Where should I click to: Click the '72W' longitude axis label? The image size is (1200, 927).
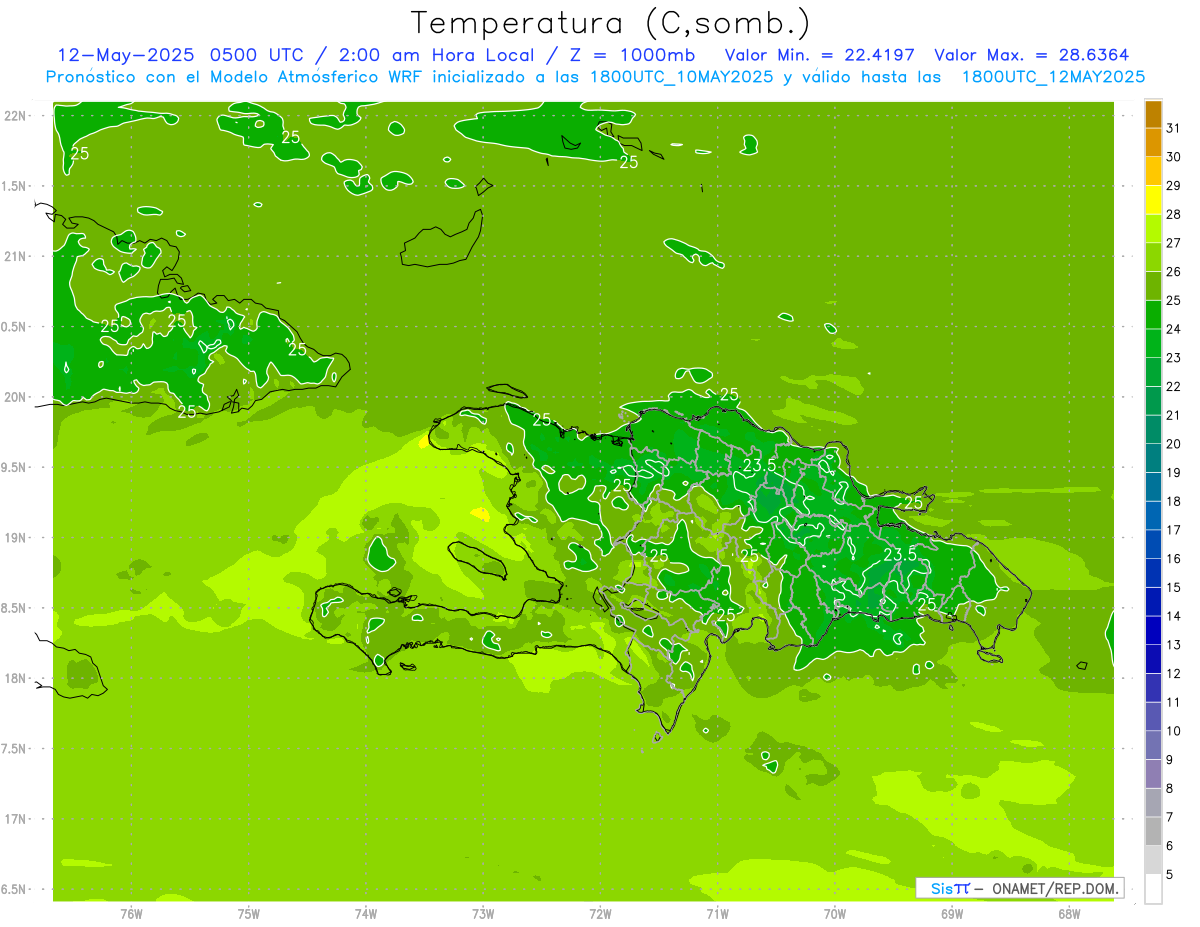click(600, 914)
